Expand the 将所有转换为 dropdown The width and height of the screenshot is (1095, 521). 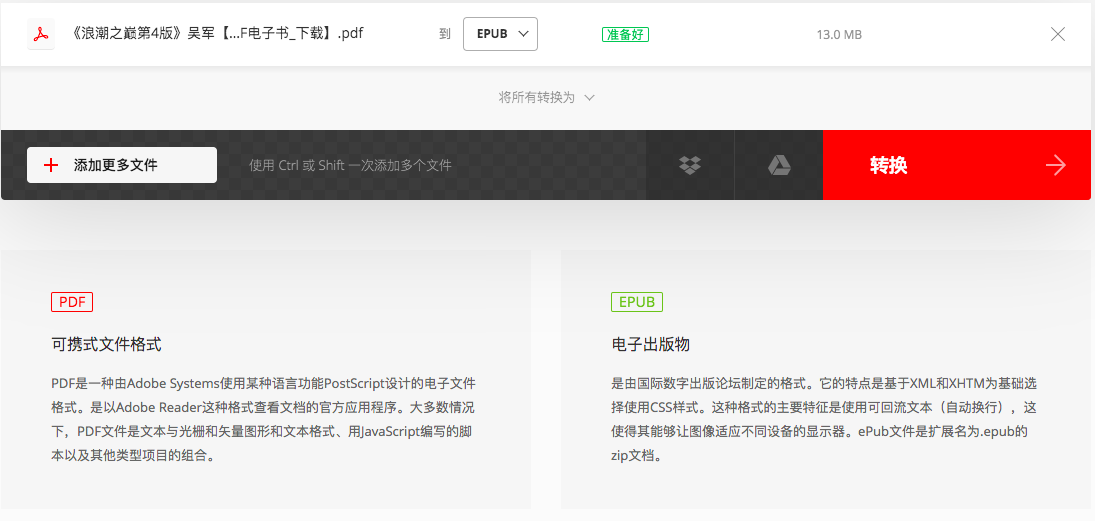(547, 98)
